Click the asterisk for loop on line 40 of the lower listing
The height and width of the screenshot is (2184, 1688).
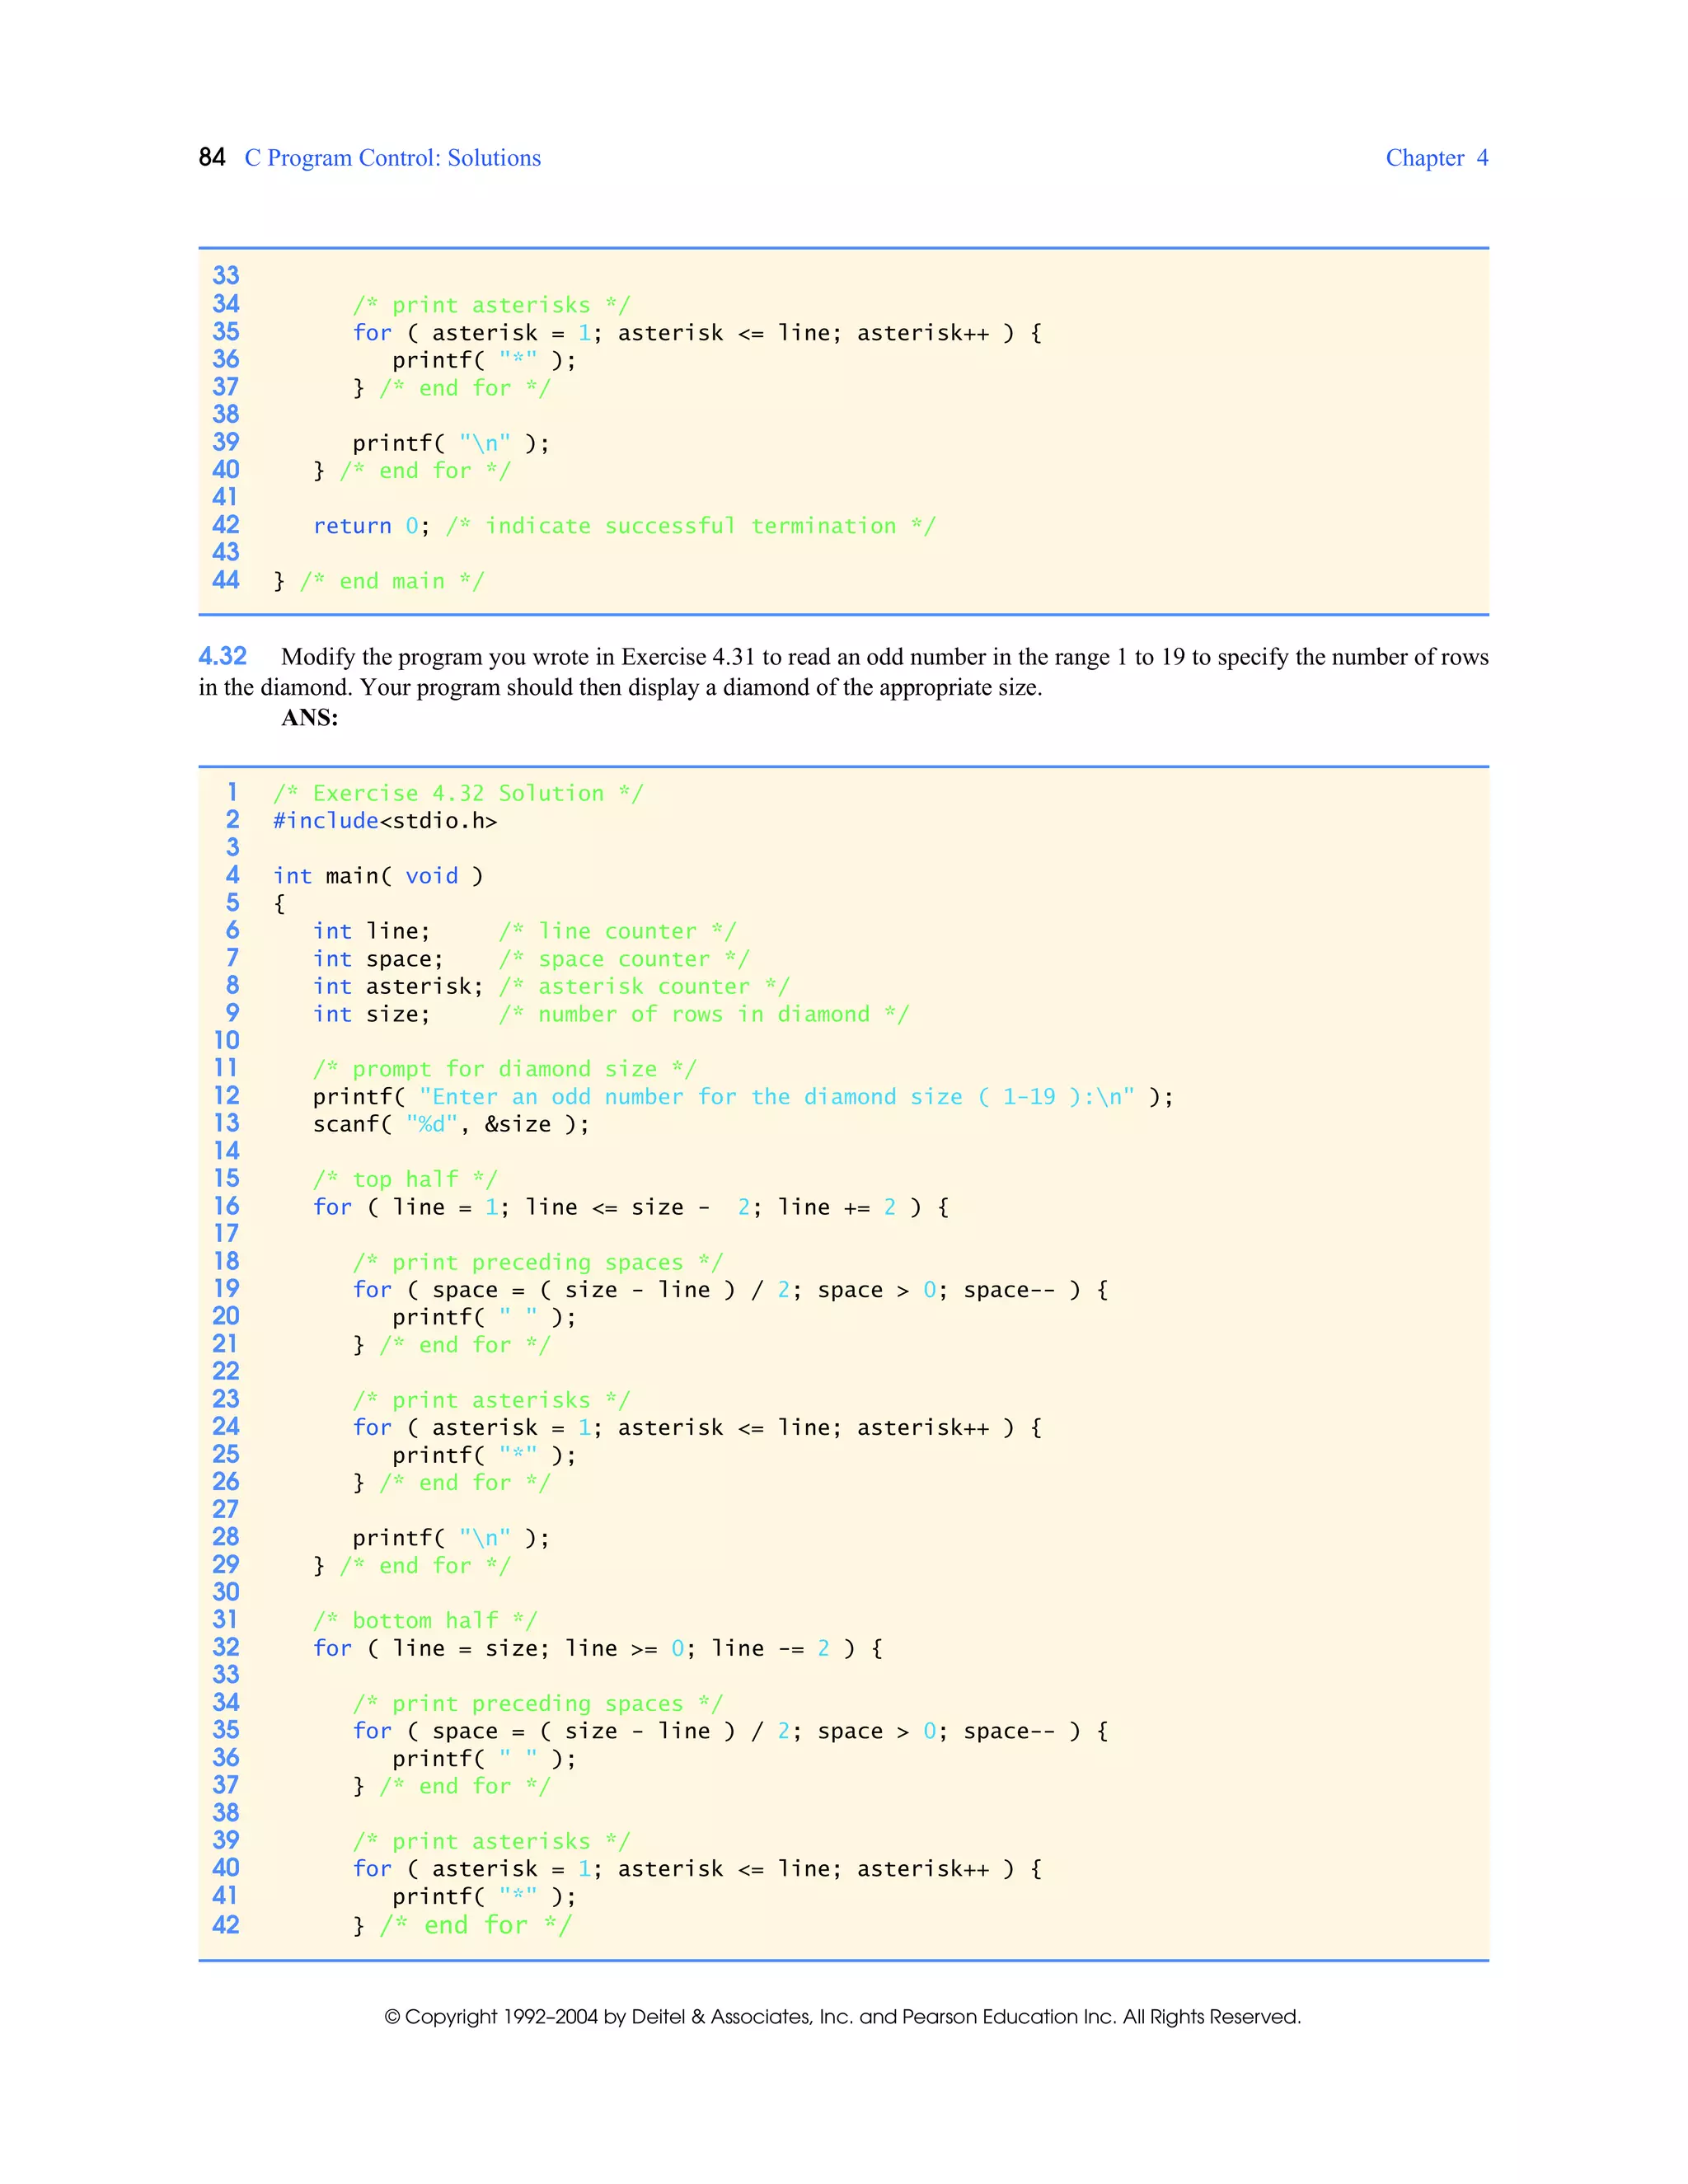[x=697, y=1869]
